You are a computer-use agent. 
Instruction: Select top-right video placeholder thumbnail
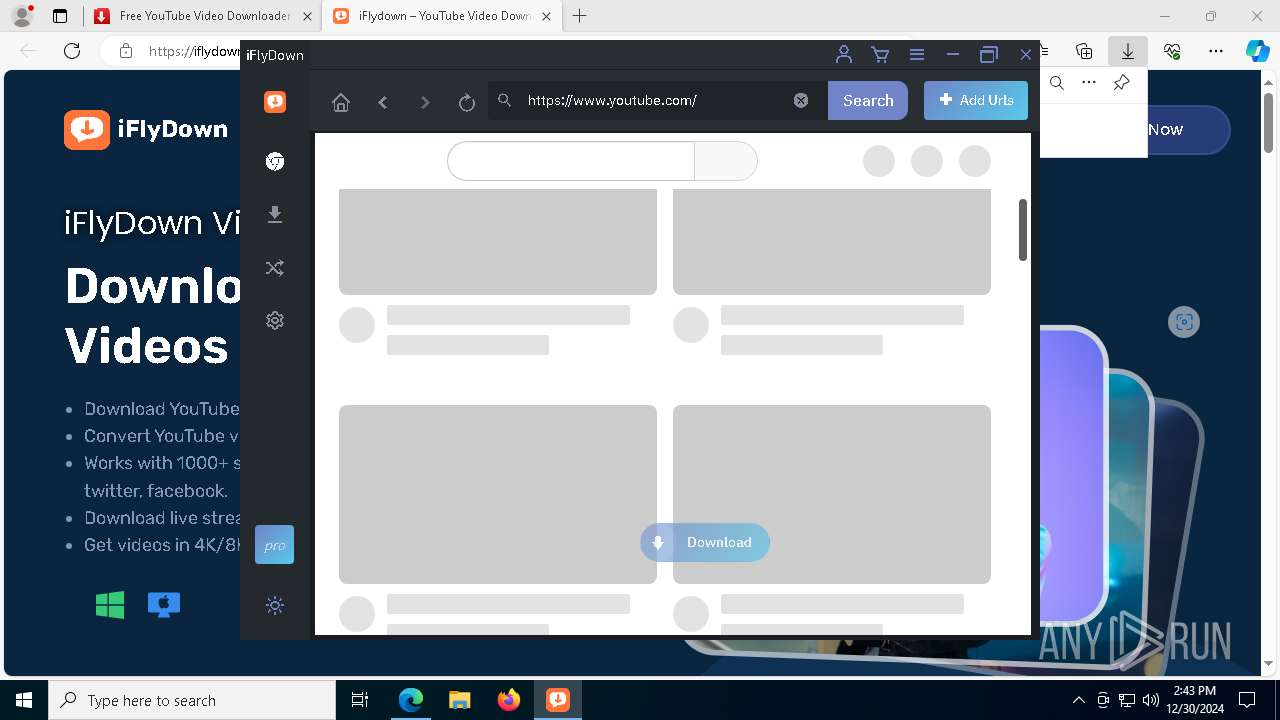[x=832, y=241]
